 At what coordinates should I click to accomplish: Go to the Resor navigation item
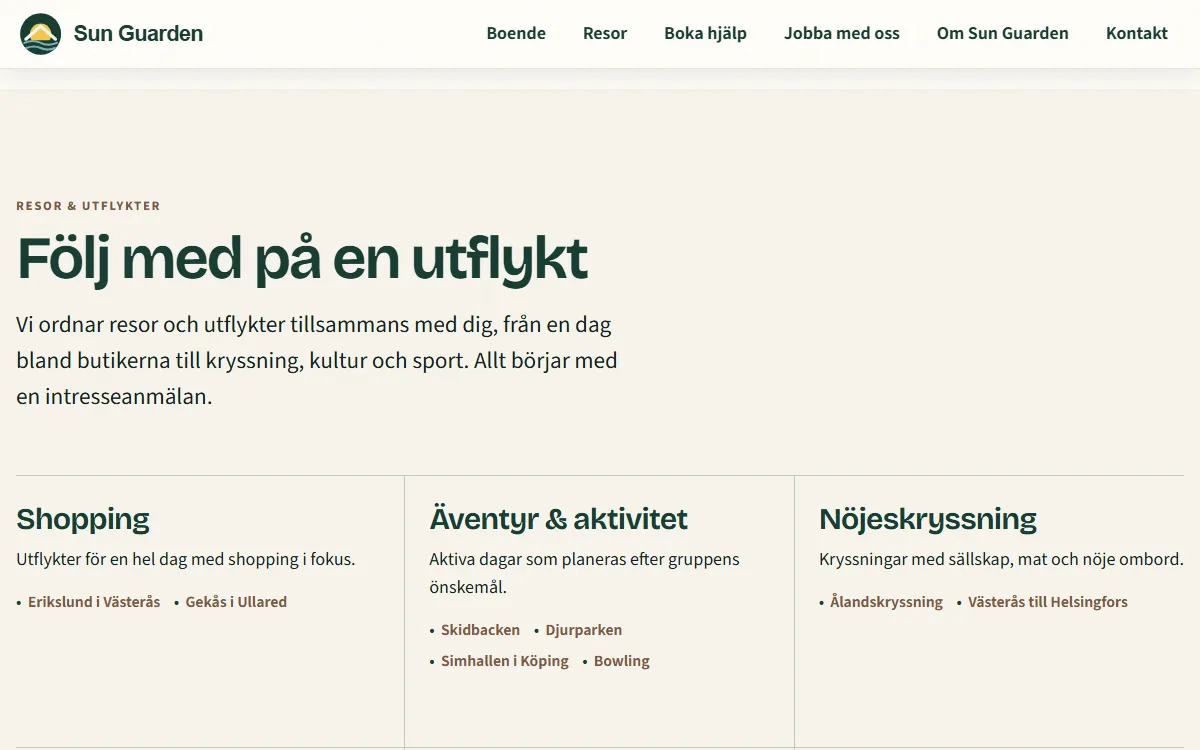pos(605,33)
